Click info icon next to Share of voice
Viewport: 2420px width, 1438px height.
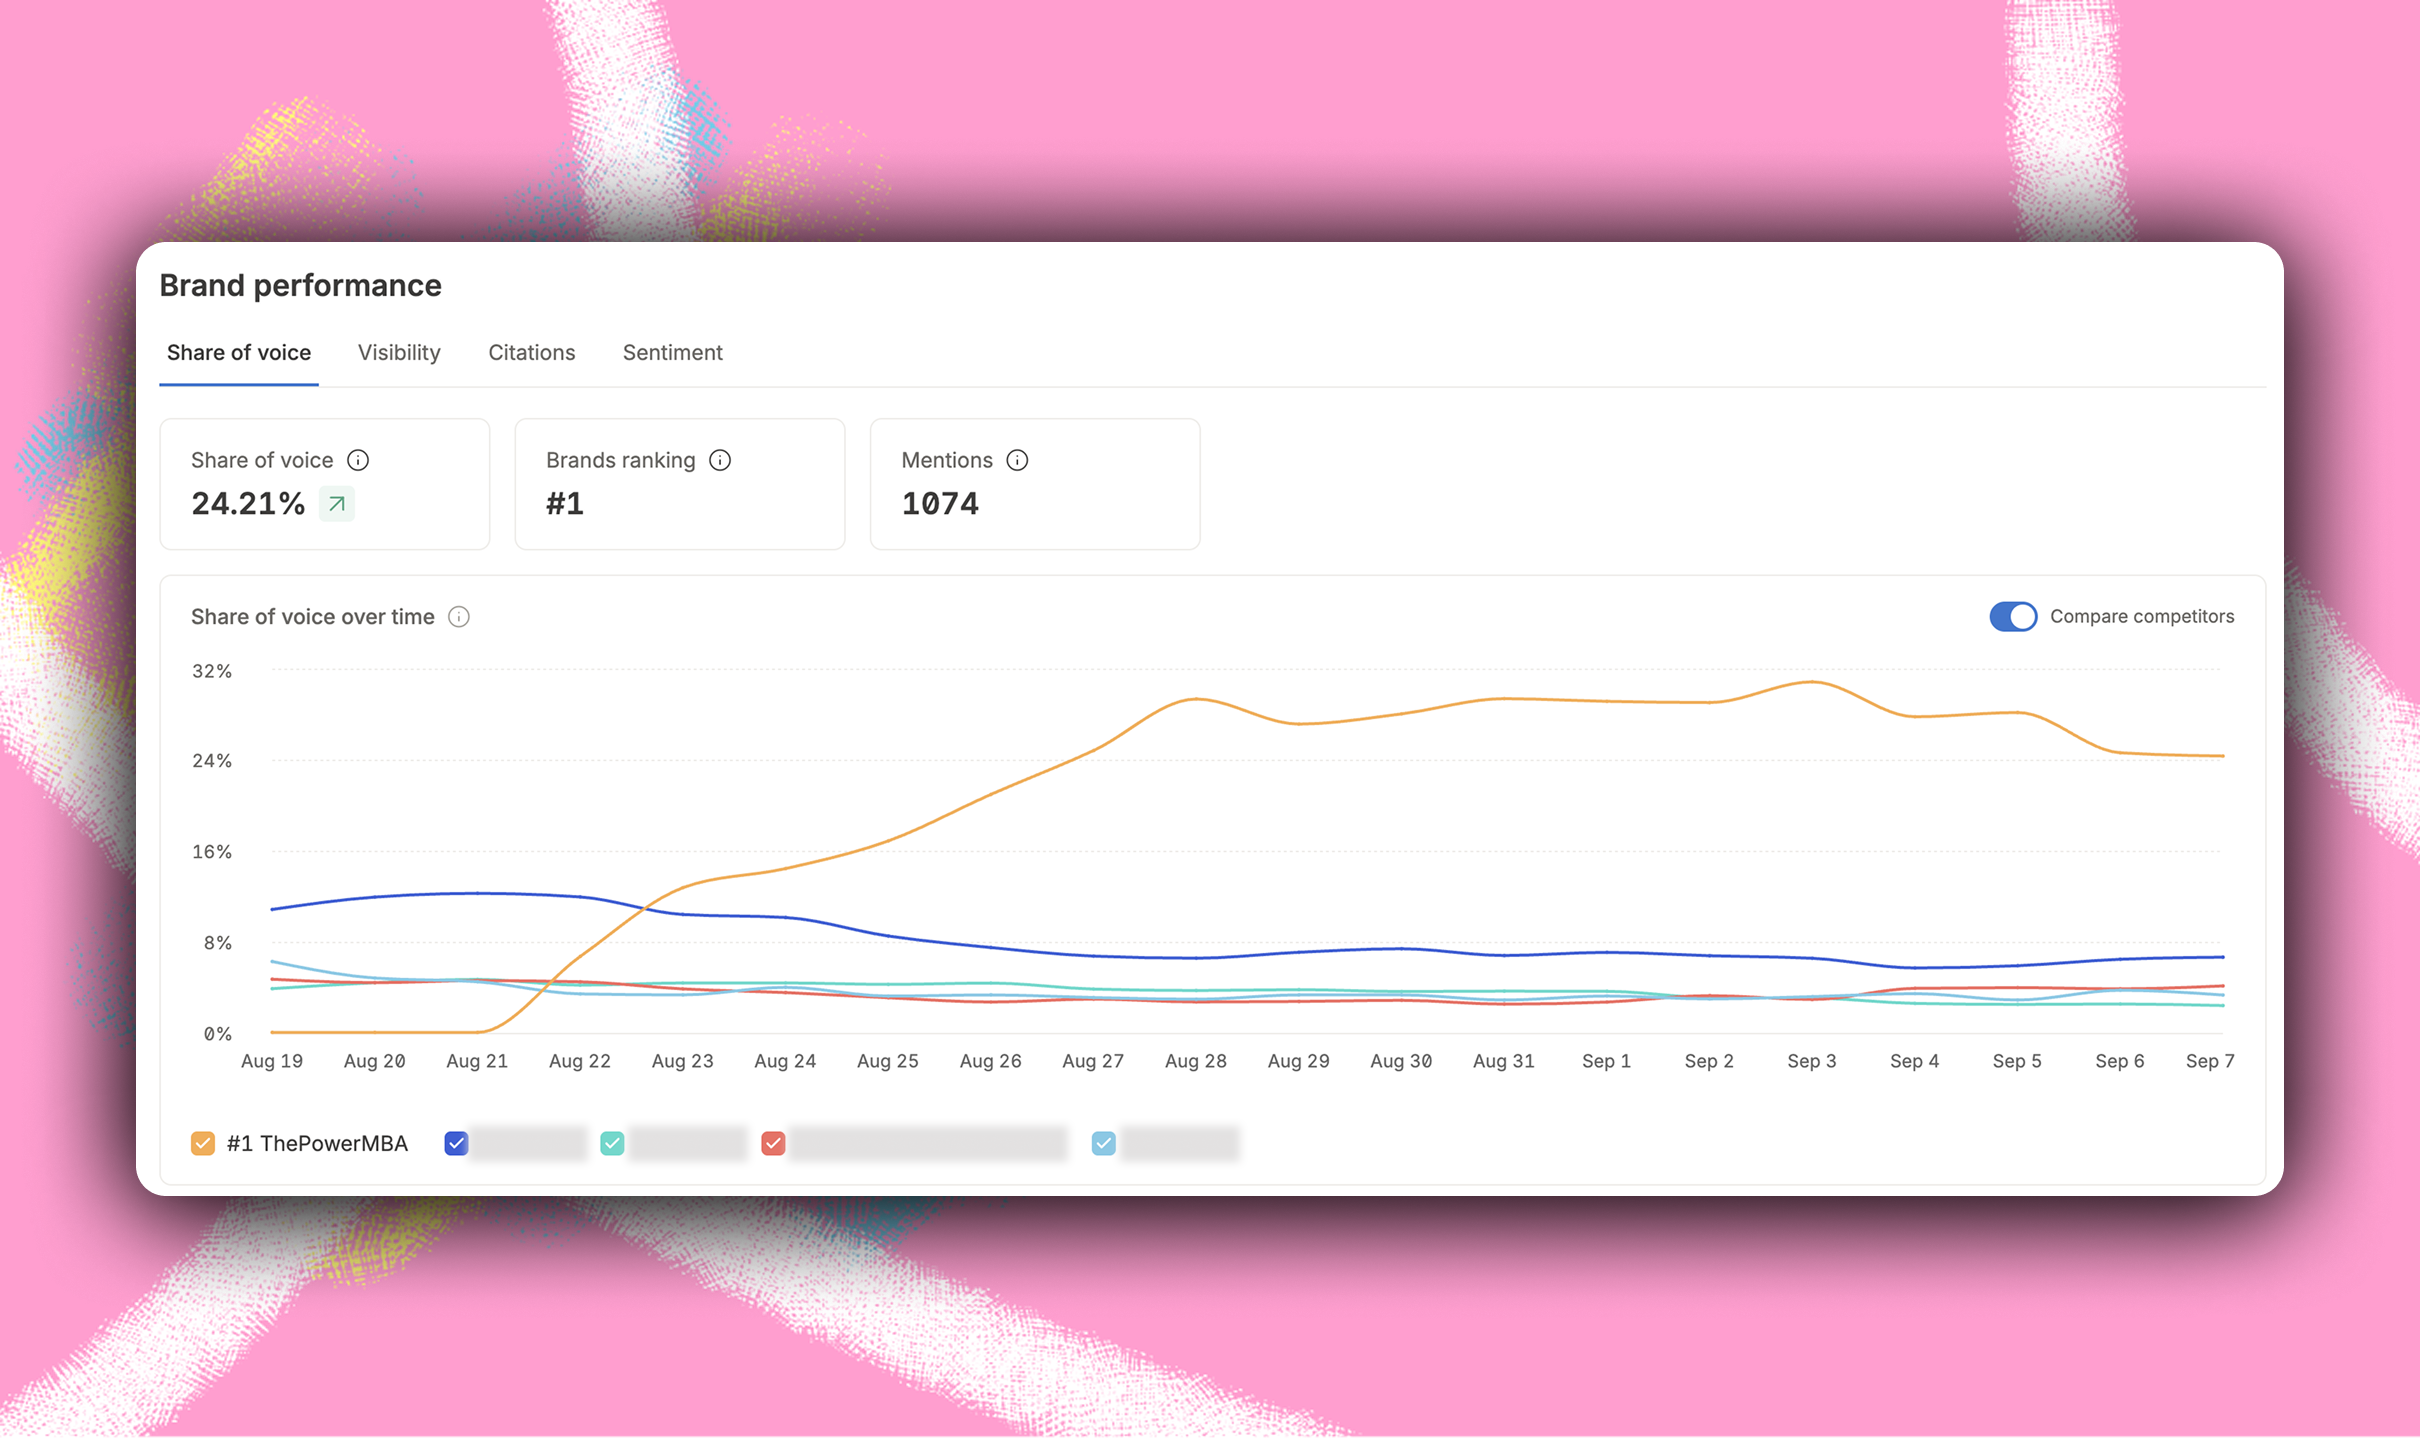point(358,460)
